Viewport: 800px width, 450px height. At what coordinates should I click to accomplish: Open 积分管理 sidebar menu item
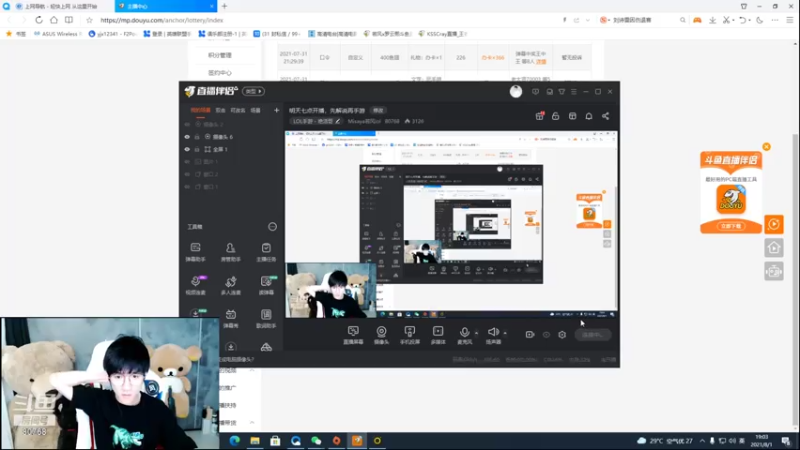pyautogui.click(x=220, y=55)
